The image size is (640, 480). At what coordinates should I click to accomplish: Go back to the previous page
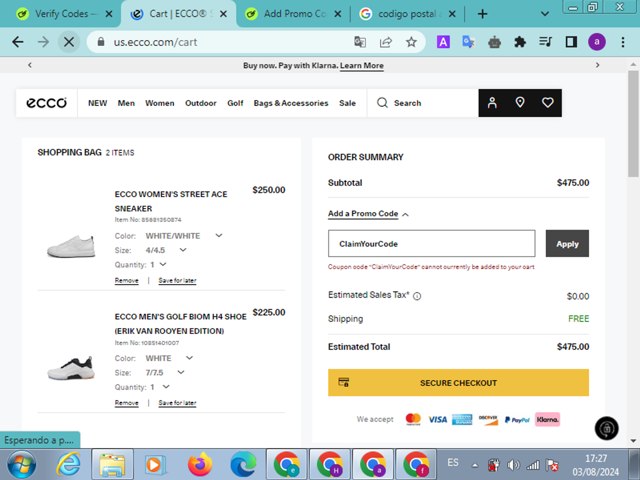point(18,42)
